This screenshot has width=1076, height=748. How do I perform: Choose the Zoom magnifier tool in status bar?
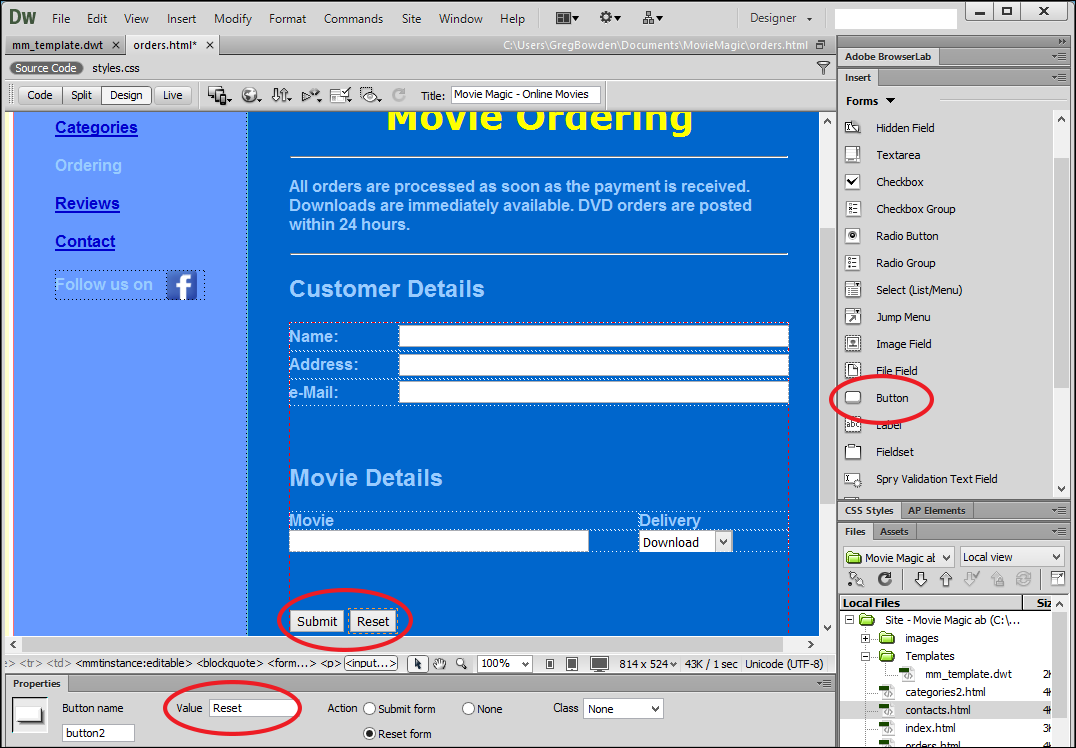[x=461, y=664]
